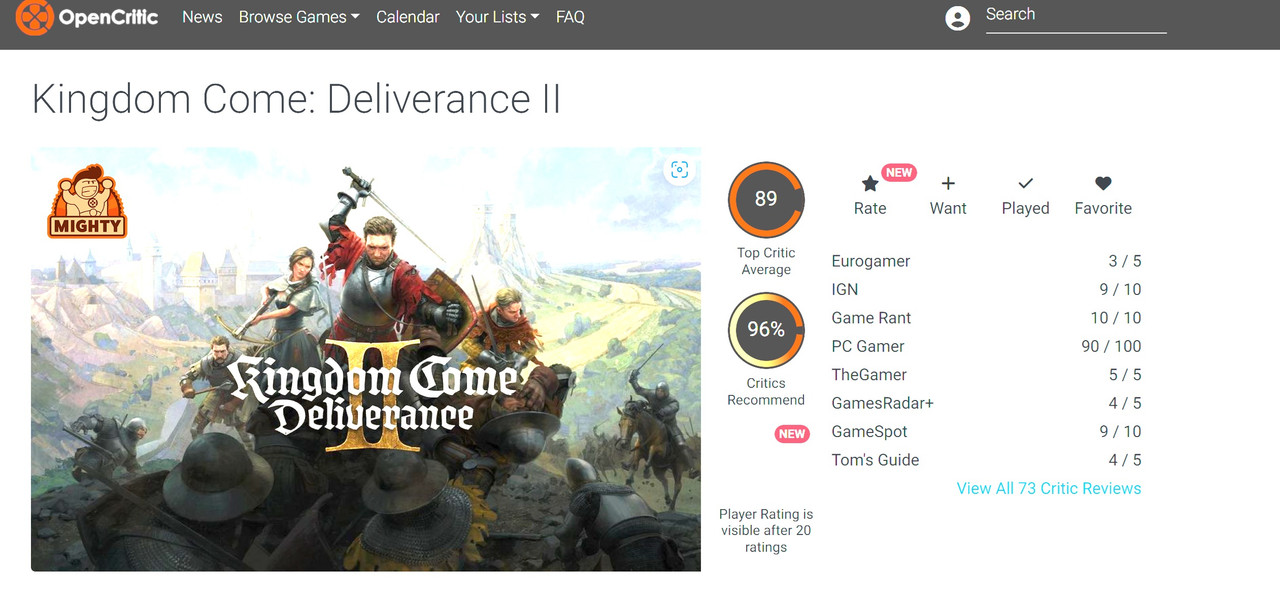Mark game as Played
1280x598 pixels.
coord(1025,195)
